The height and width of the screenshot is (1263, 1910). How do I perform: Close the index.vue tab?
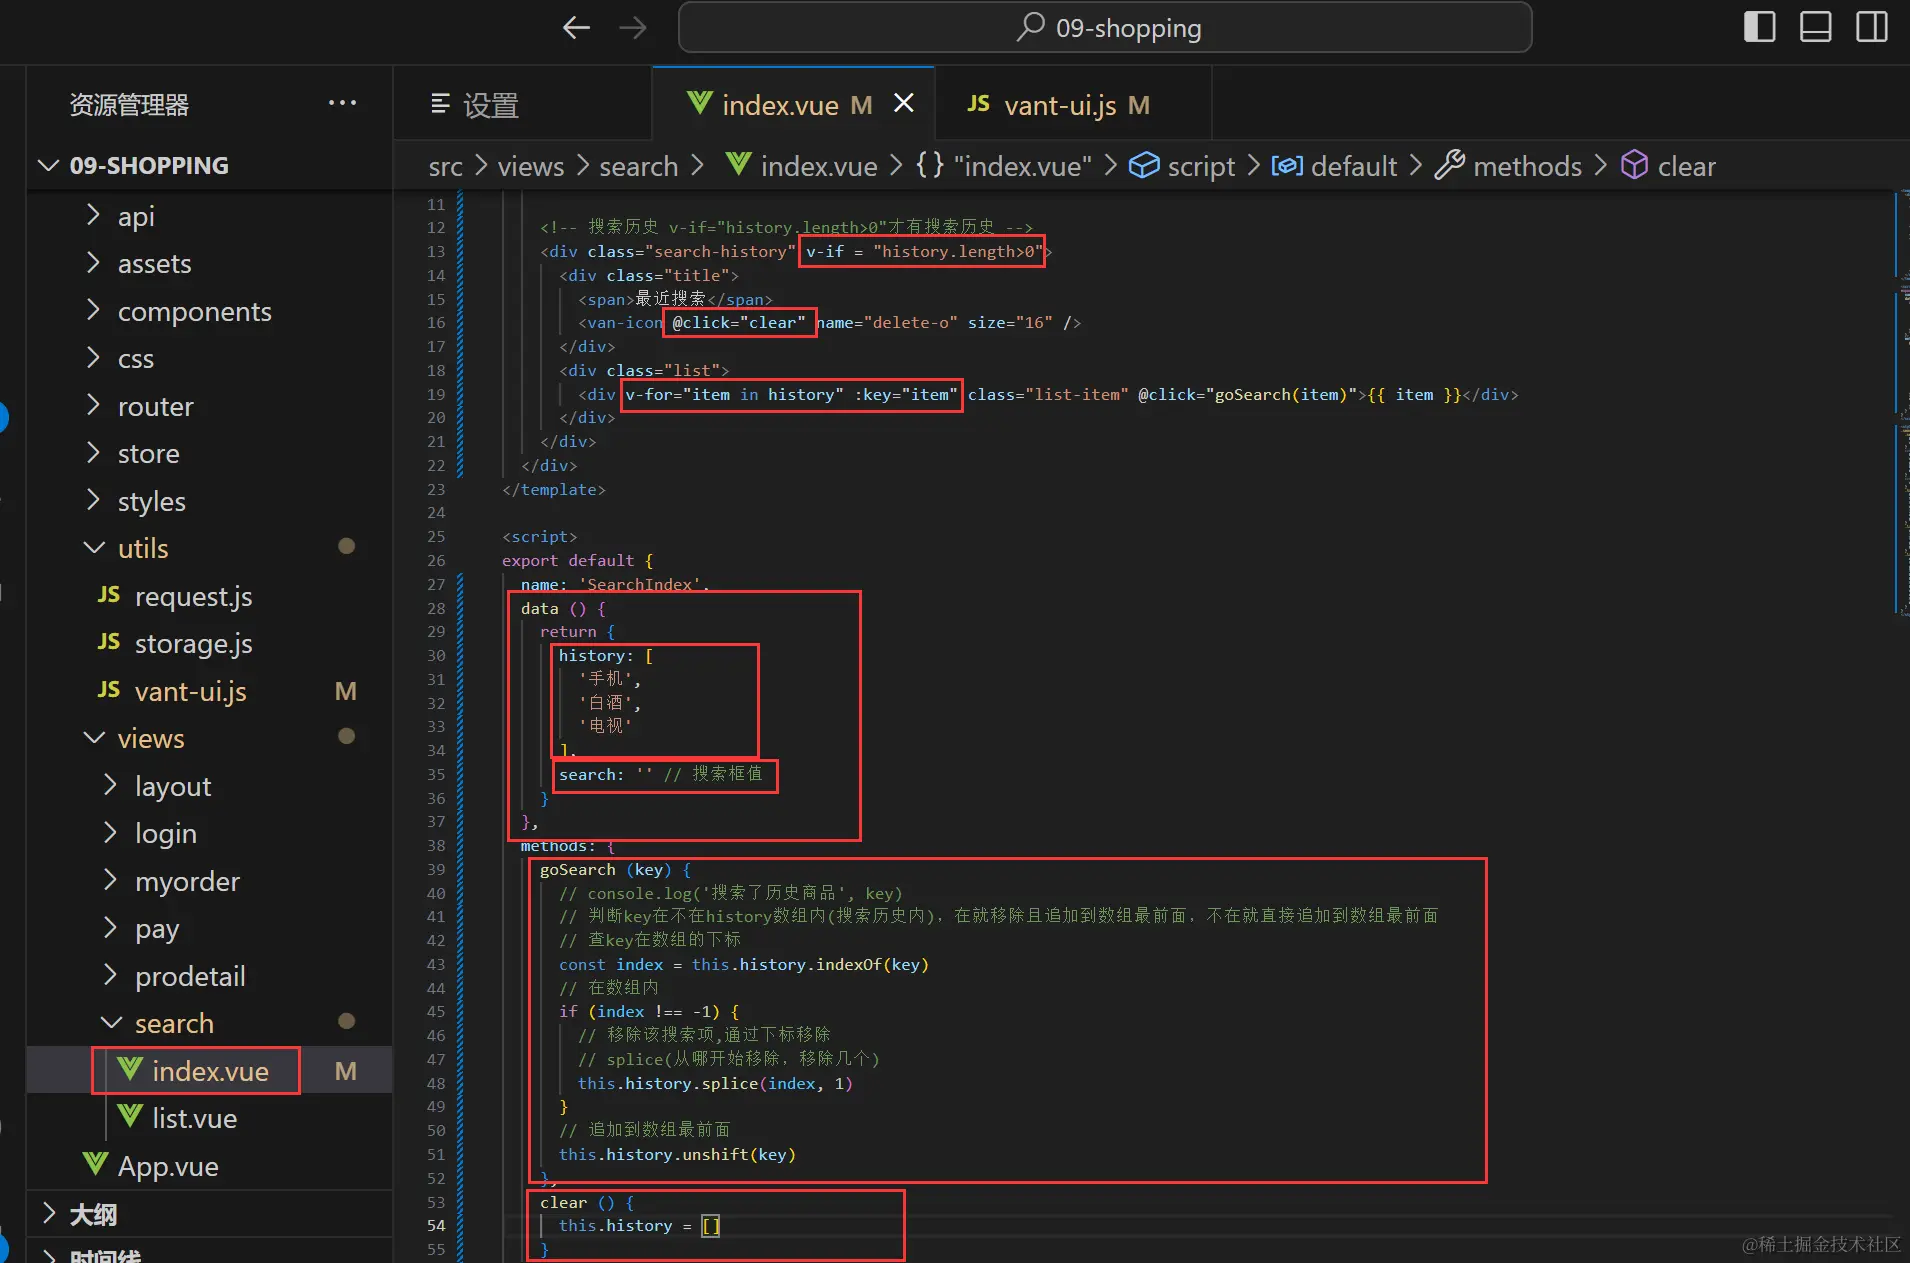pos(903,103)
